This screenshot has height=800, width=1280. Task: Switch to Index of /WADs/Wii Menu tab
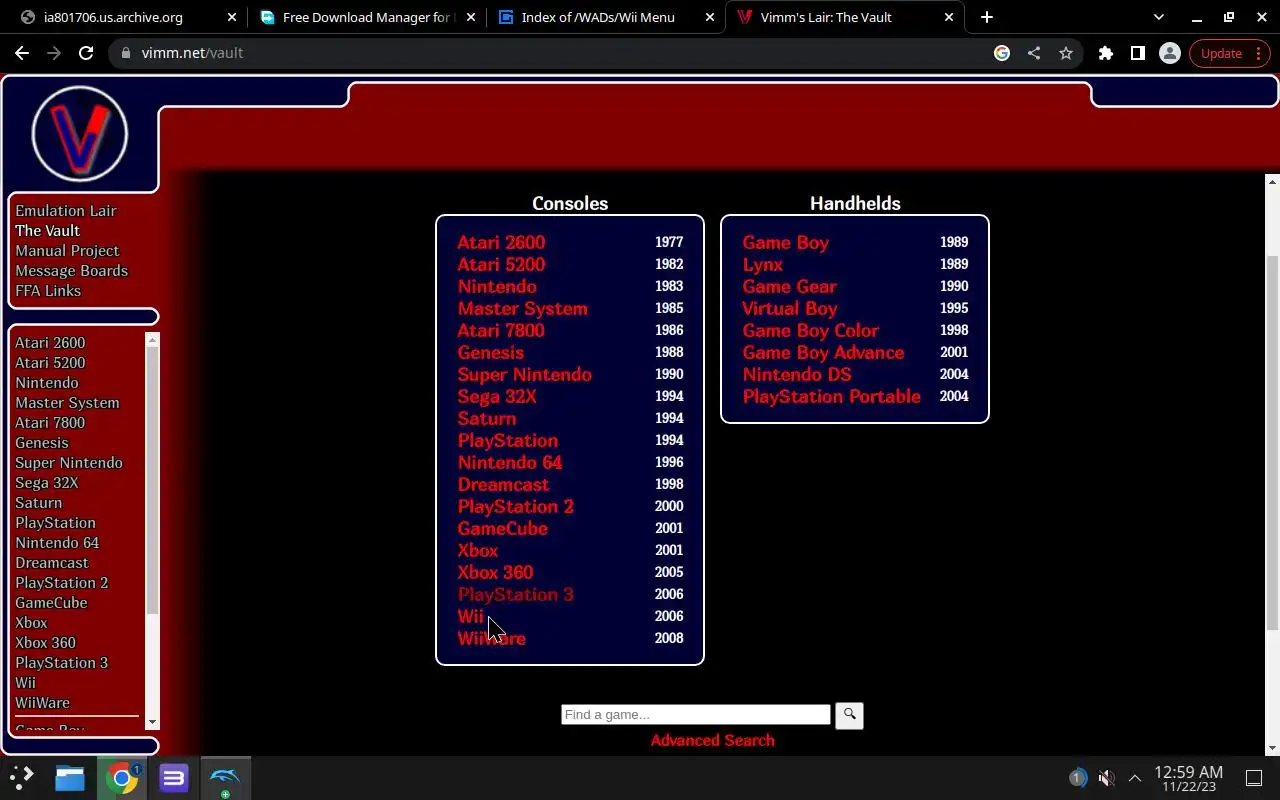point(598,17)
